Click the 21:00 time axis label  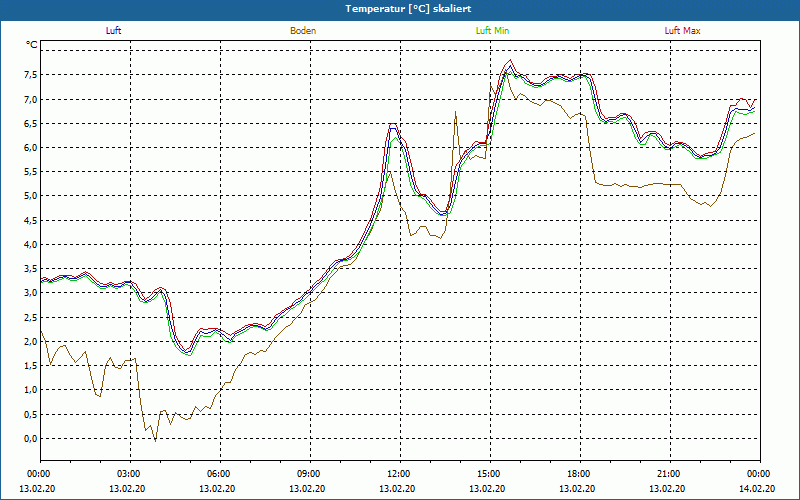click(667, 474)
